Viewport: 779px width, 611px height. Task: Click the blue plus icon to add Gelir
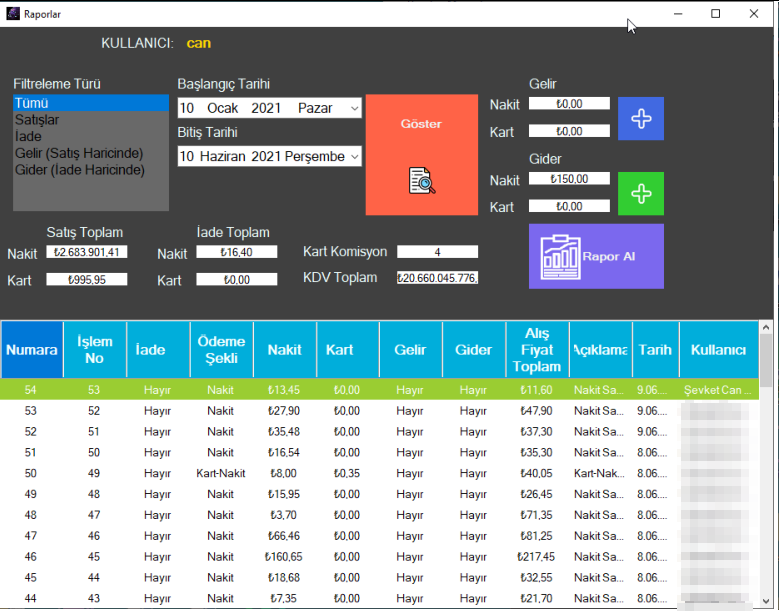[641, 118]
